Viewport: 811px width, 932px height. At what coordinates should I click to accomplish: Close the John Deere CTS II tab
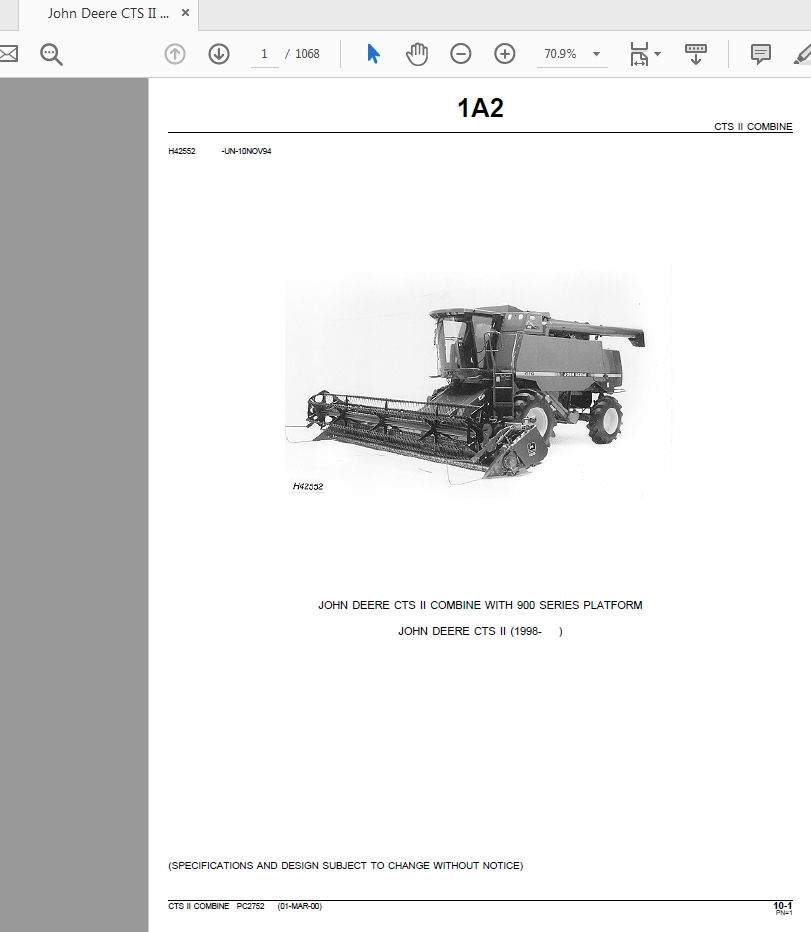(x=186, y=12)
